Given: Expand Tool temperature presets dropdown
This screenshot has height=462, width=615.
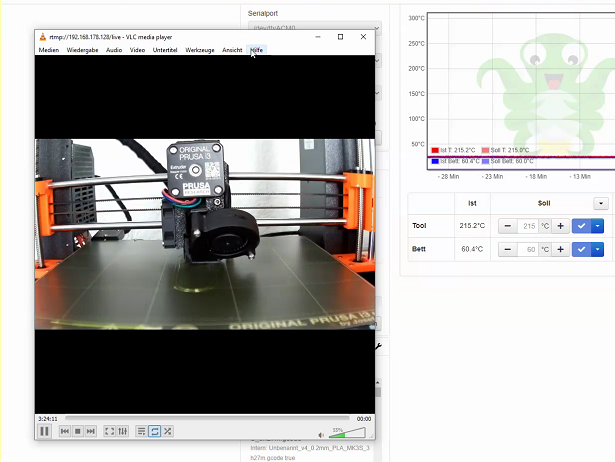Looking at the screenshot, I should [x=597, y=226].
